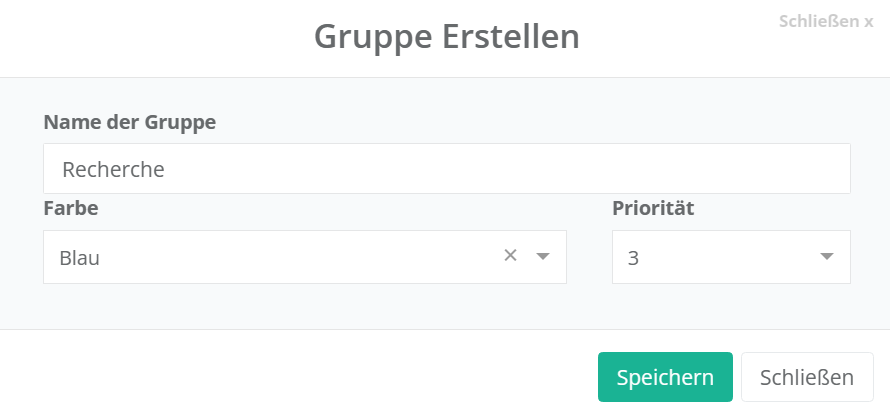The width and height of the screenshot is (890, 418).
Task: Expand the Farbe dropdown arrow
Action: click(543, 257)
